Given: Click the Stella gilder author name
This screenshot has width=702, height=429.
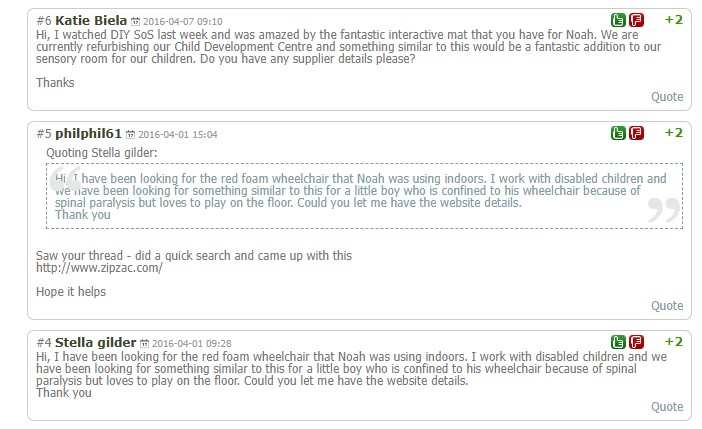Looking at the screenshot, I should (95, 342).
